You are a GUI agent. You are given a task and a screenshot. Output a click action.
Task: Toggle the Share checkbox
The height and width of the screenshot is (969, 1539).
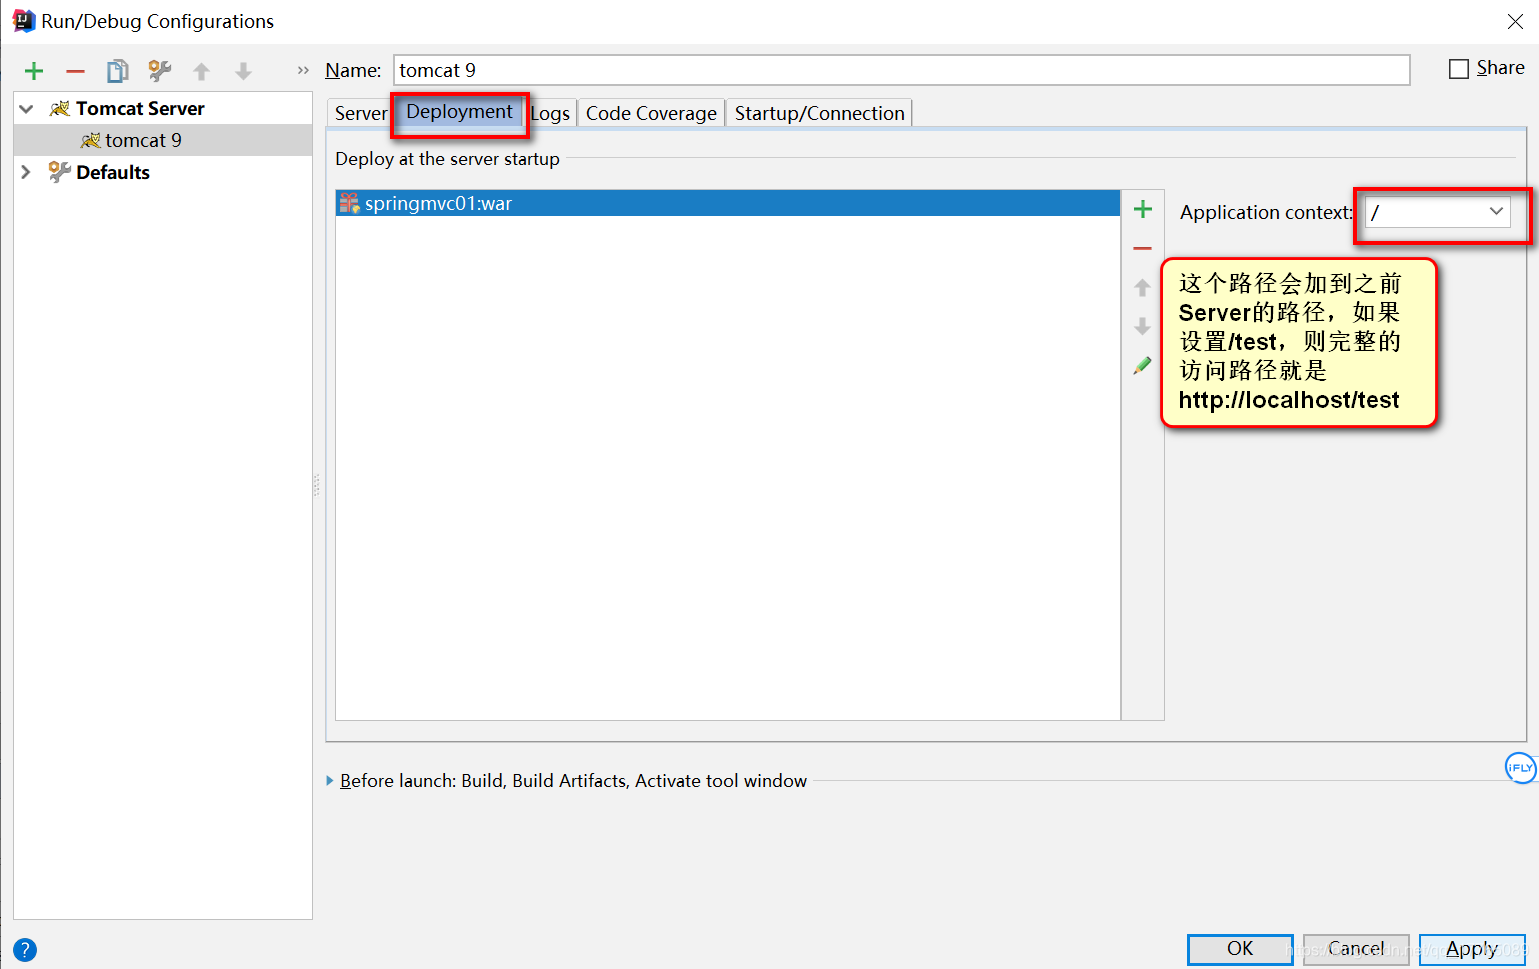1459,68
